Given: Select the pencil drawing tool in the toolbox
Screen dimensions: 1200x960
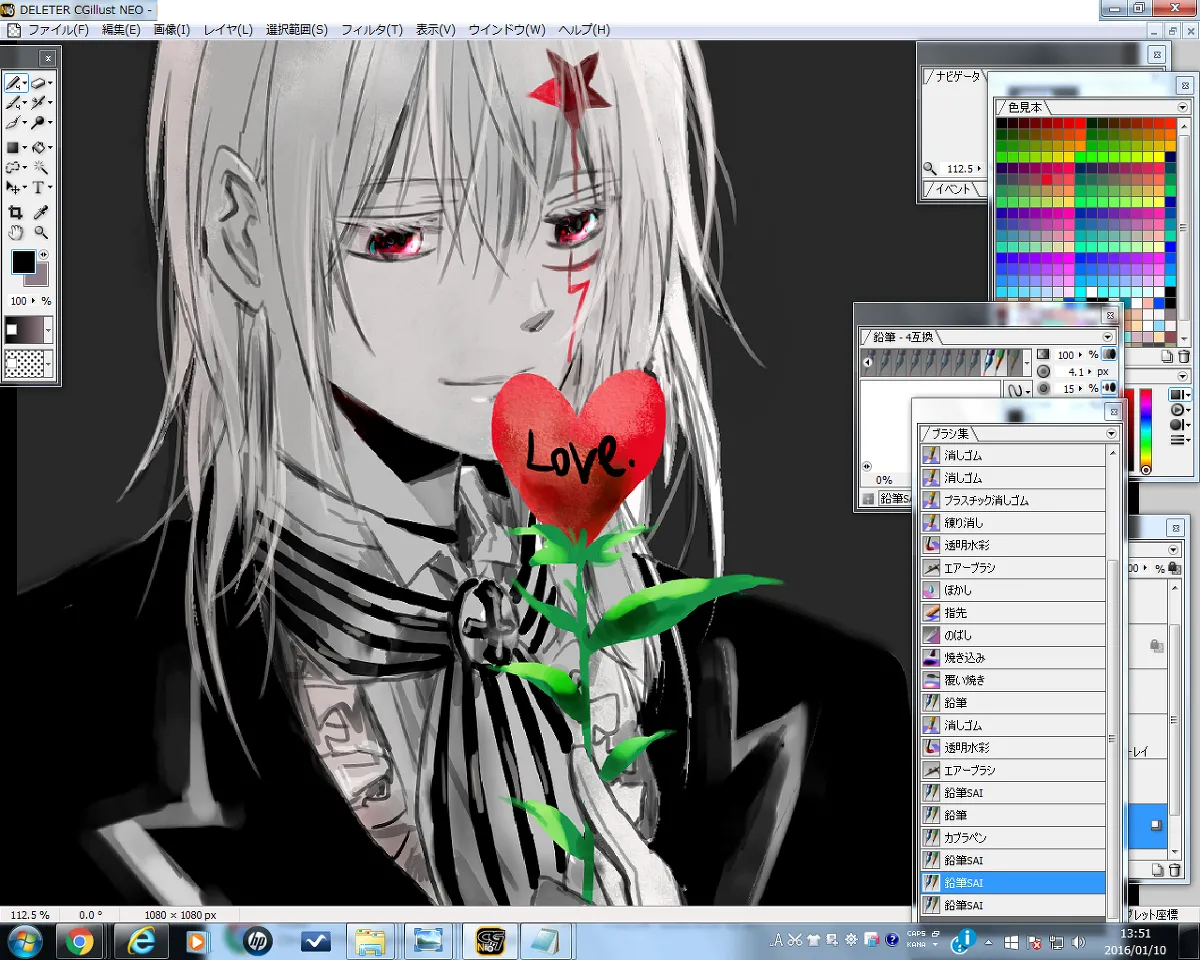Looking at the screenshot, I should pos(13,83).
